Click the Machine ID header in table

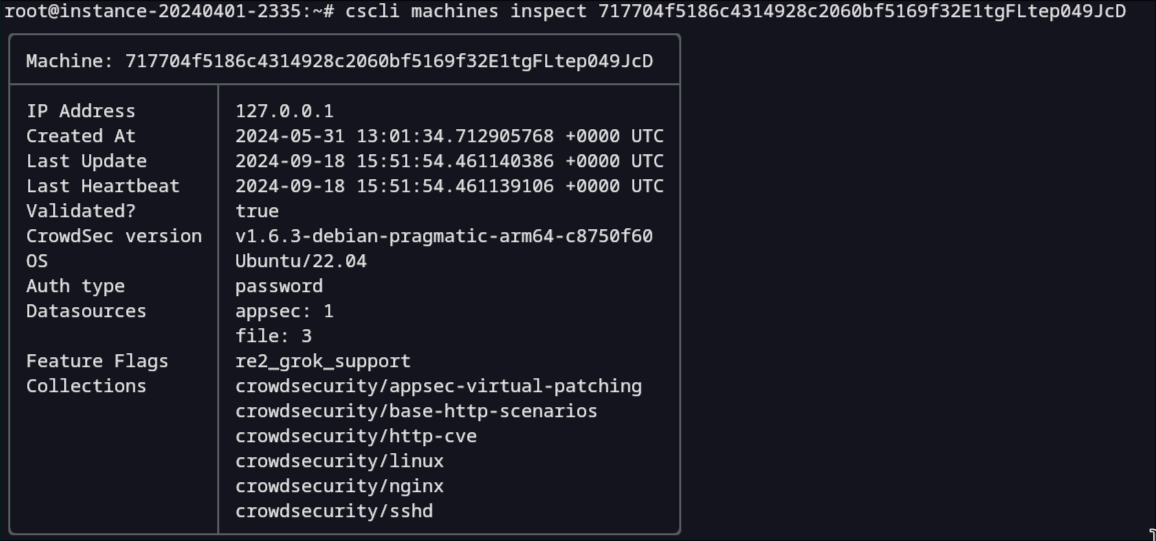tap(339, 61)
